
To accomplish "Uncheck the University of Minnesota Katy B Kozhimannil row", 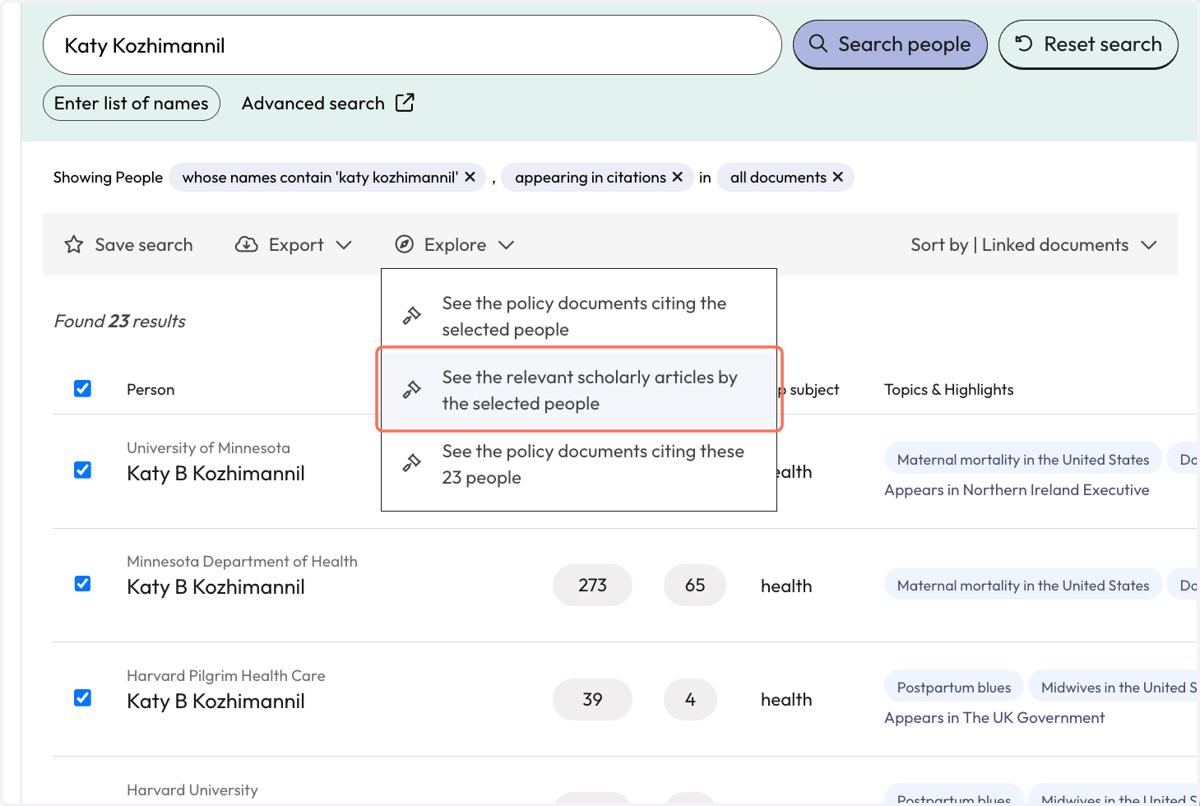I will coord(83,470).
